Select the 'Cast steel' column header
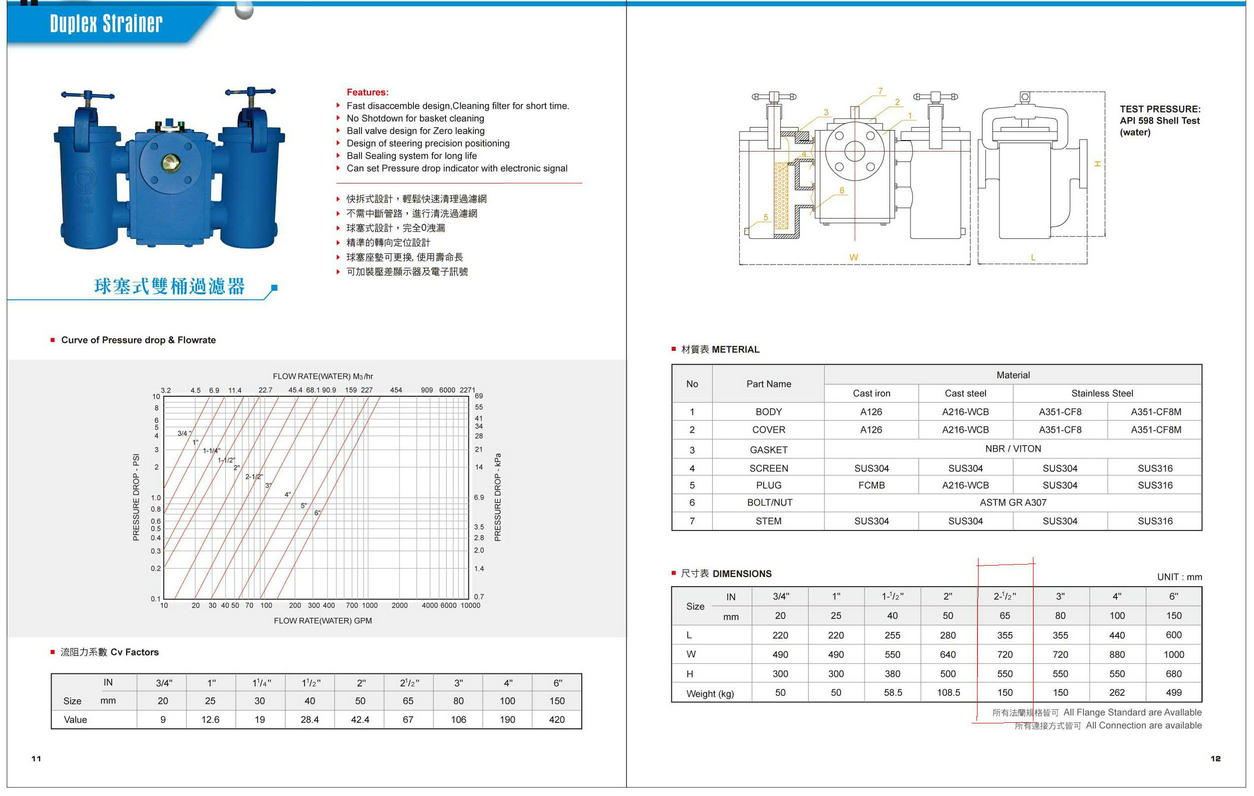 (965, 394)
